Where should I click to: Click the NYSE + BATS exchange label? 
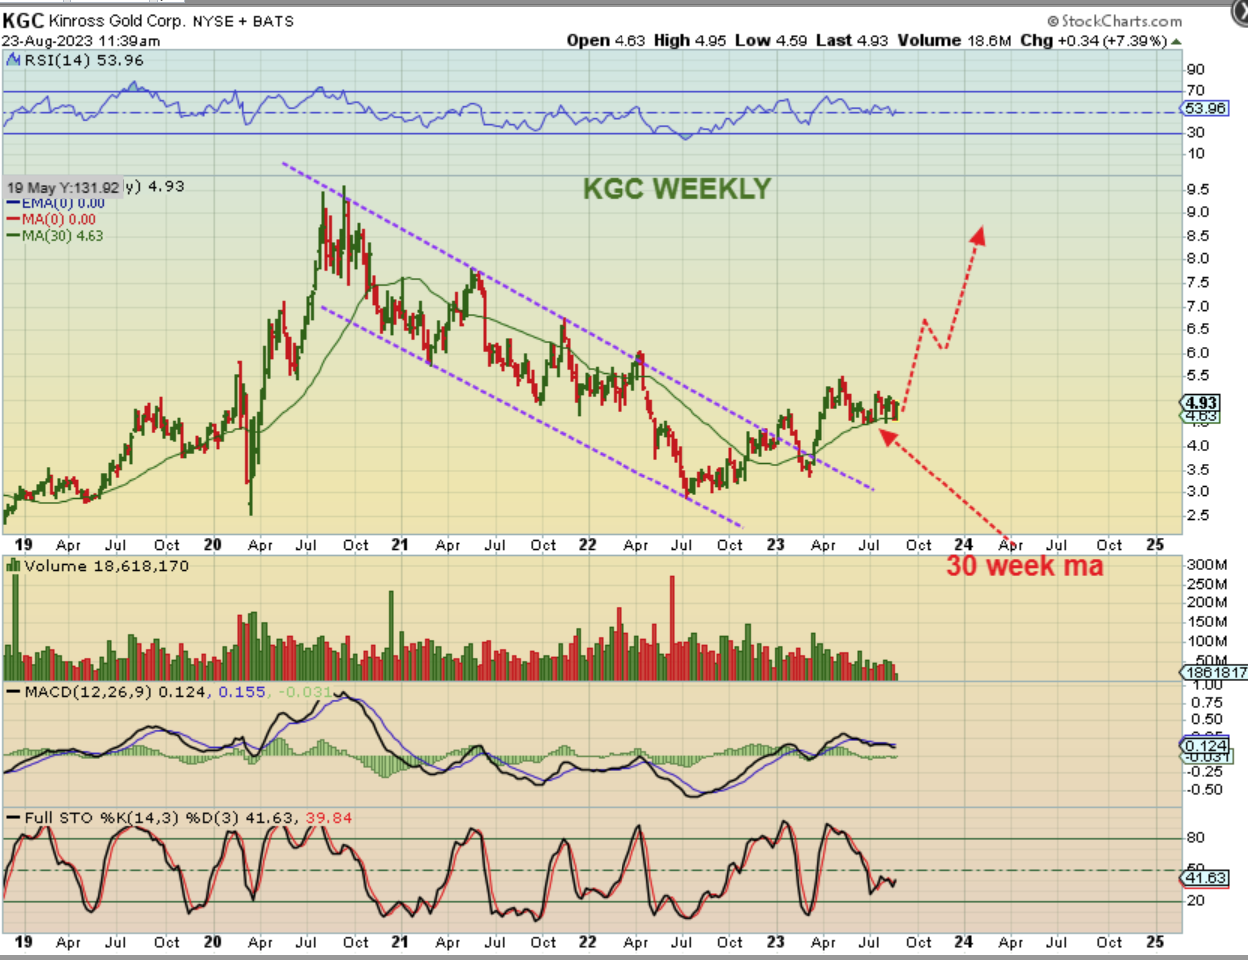click(x=242, y=21)
